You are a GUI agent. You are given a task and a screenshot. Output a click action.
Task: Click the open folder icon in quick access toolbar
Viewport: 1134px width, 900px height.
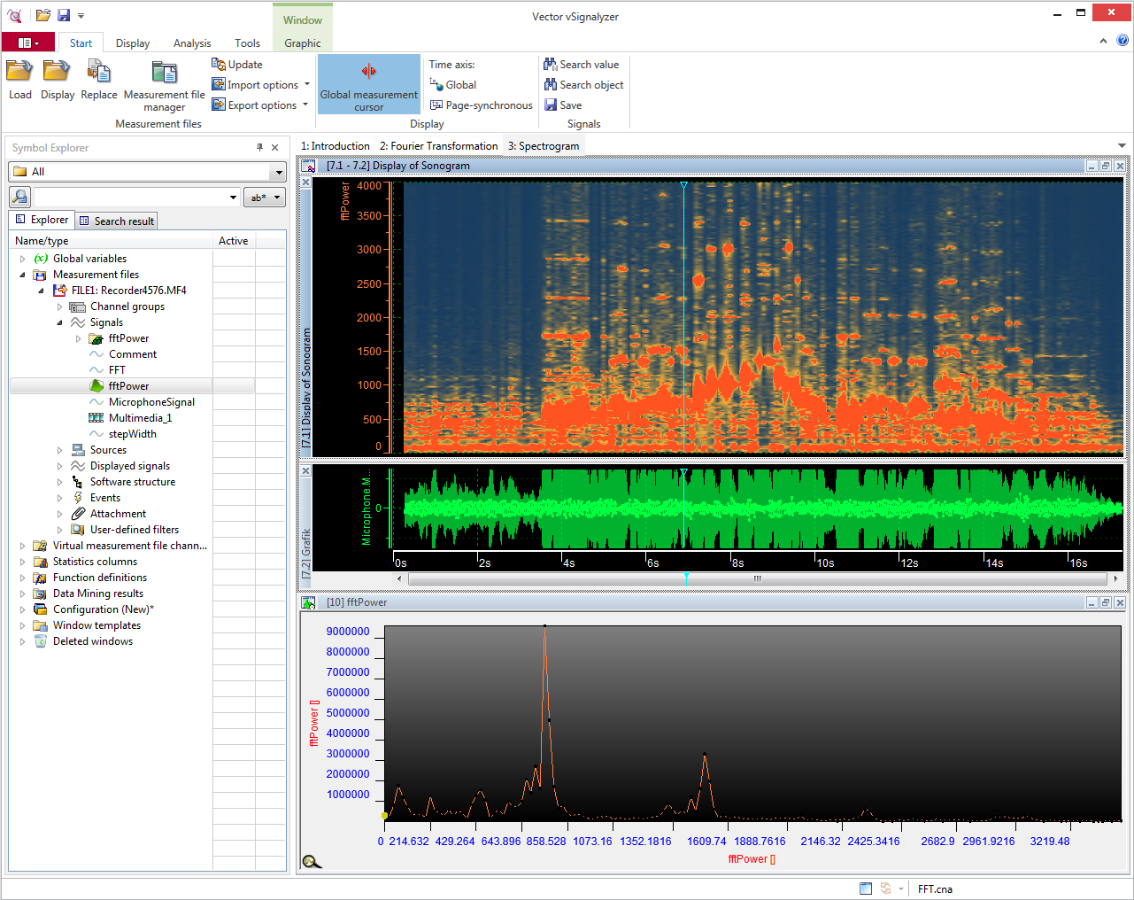(x=43, y=15)
